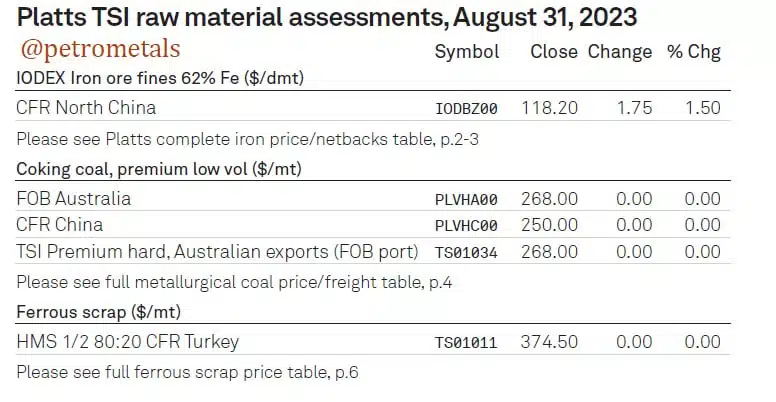Select the HMS 1/2 80:20 CFR Turkey row

click(373, 342)
